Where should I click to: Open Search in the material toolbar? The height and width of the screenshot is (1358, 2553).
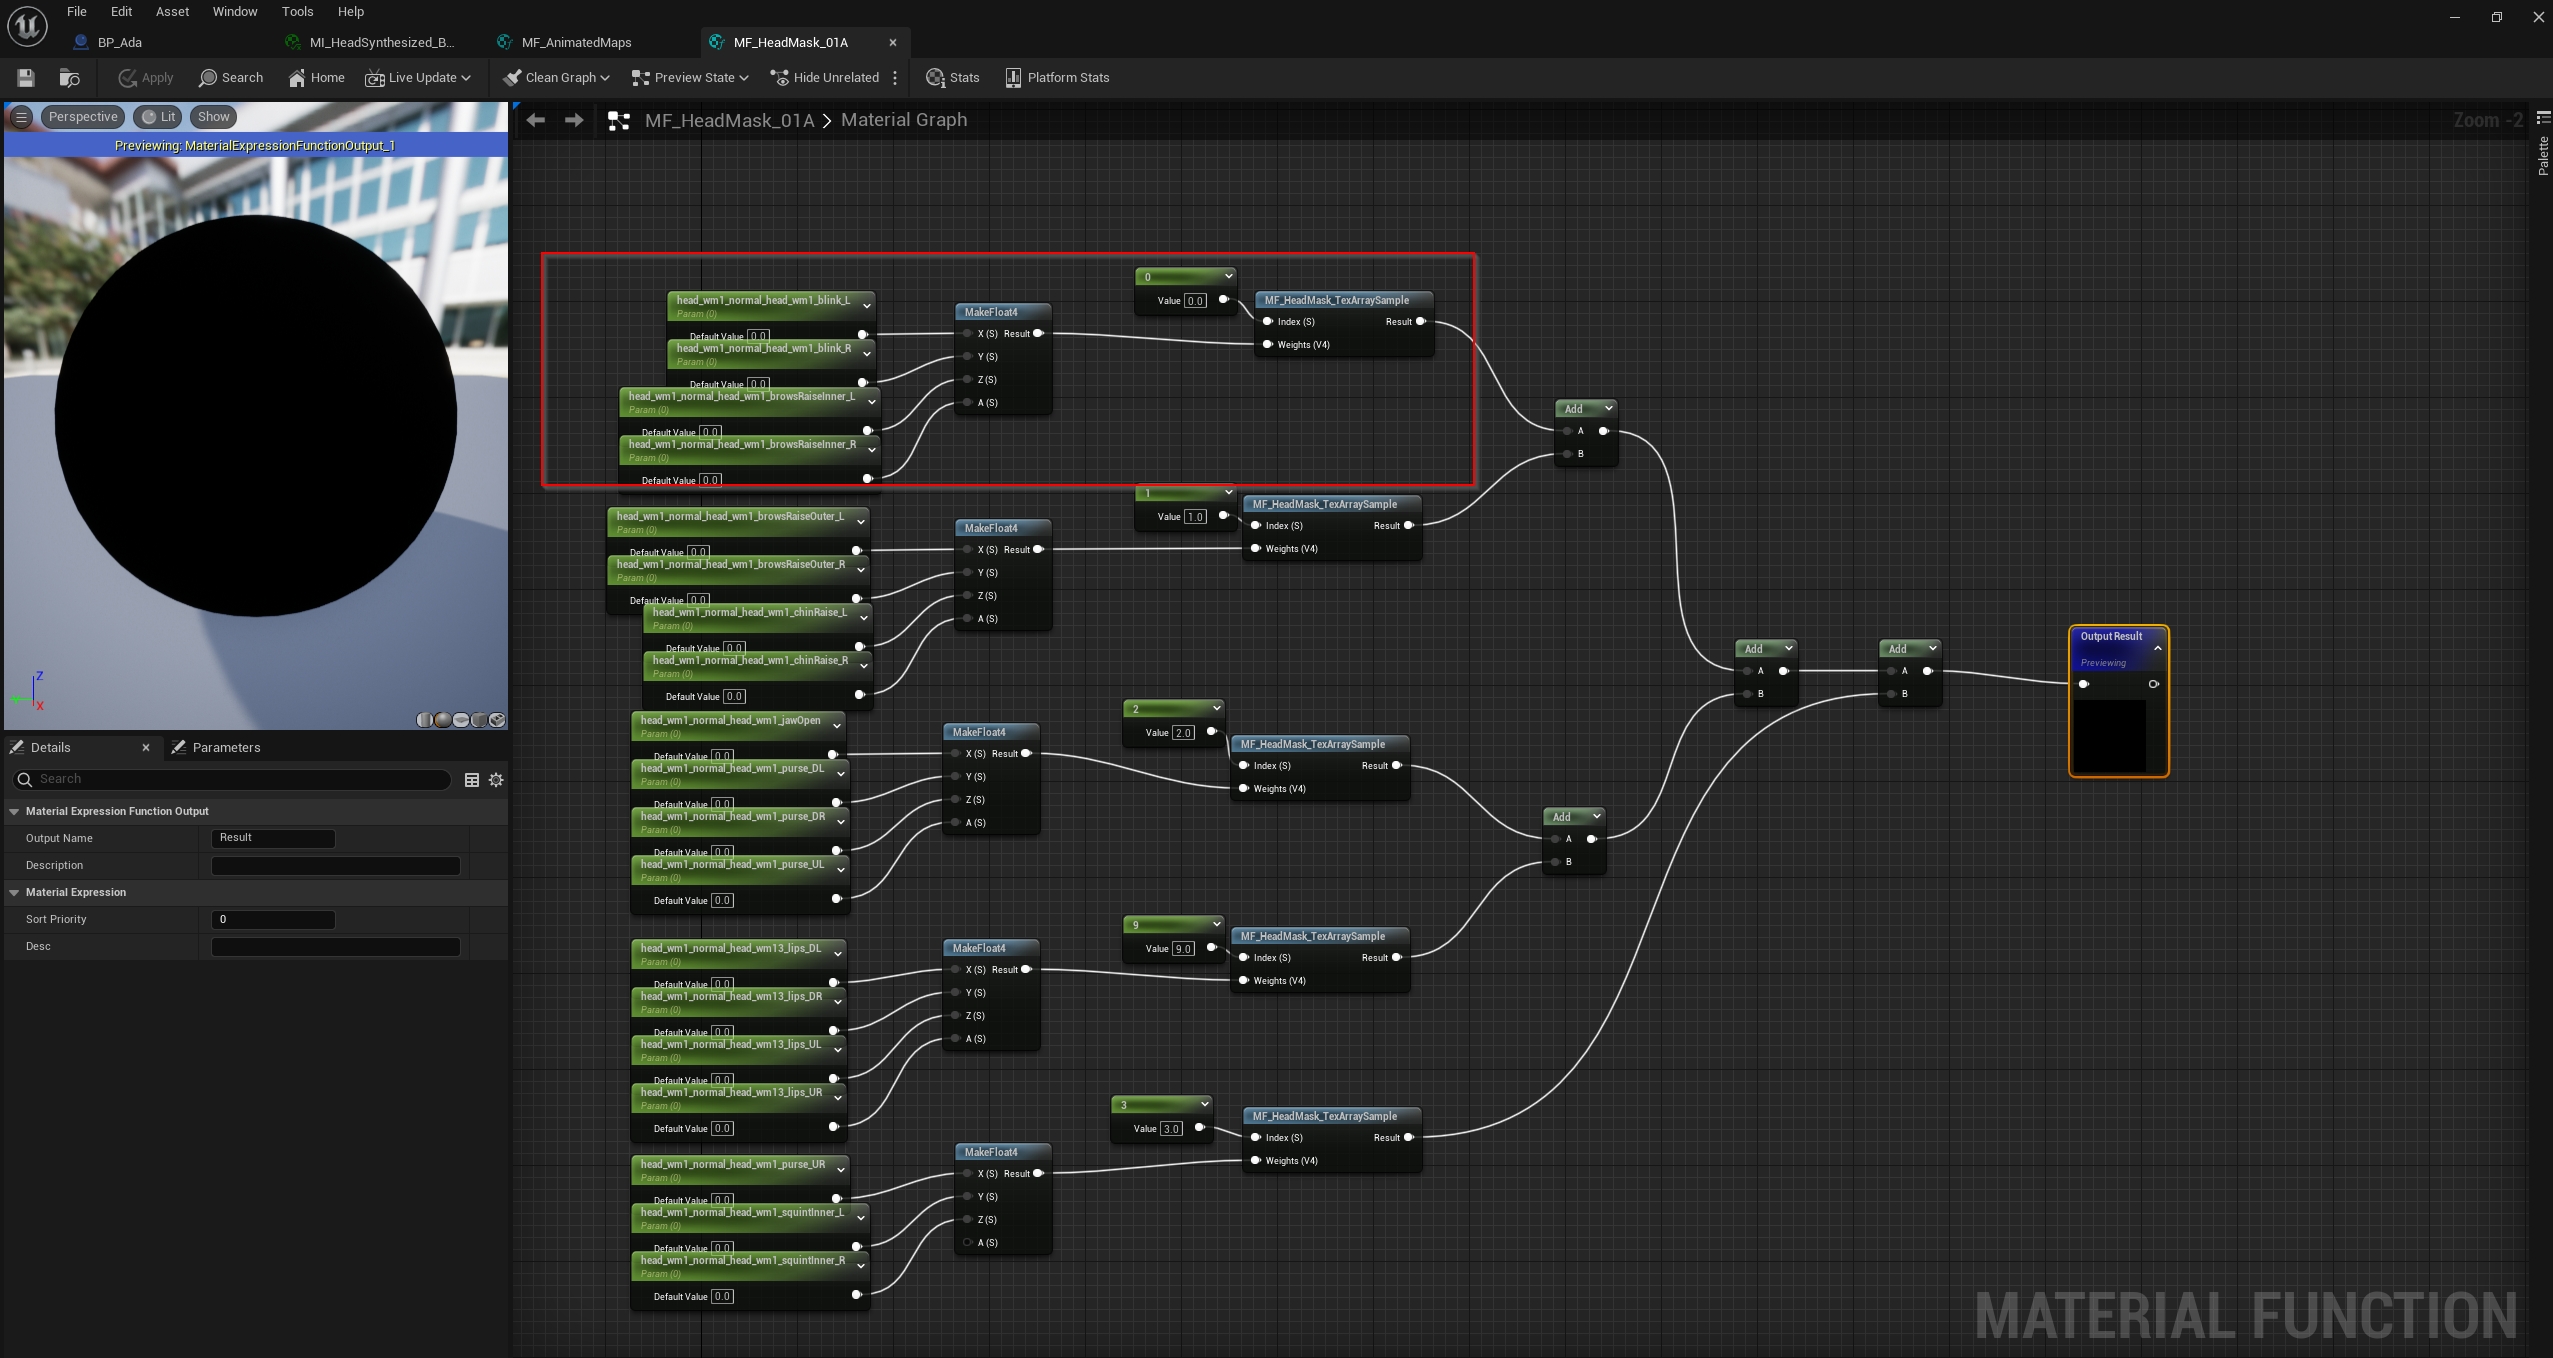pyautogui.click(x=230, y=77)
